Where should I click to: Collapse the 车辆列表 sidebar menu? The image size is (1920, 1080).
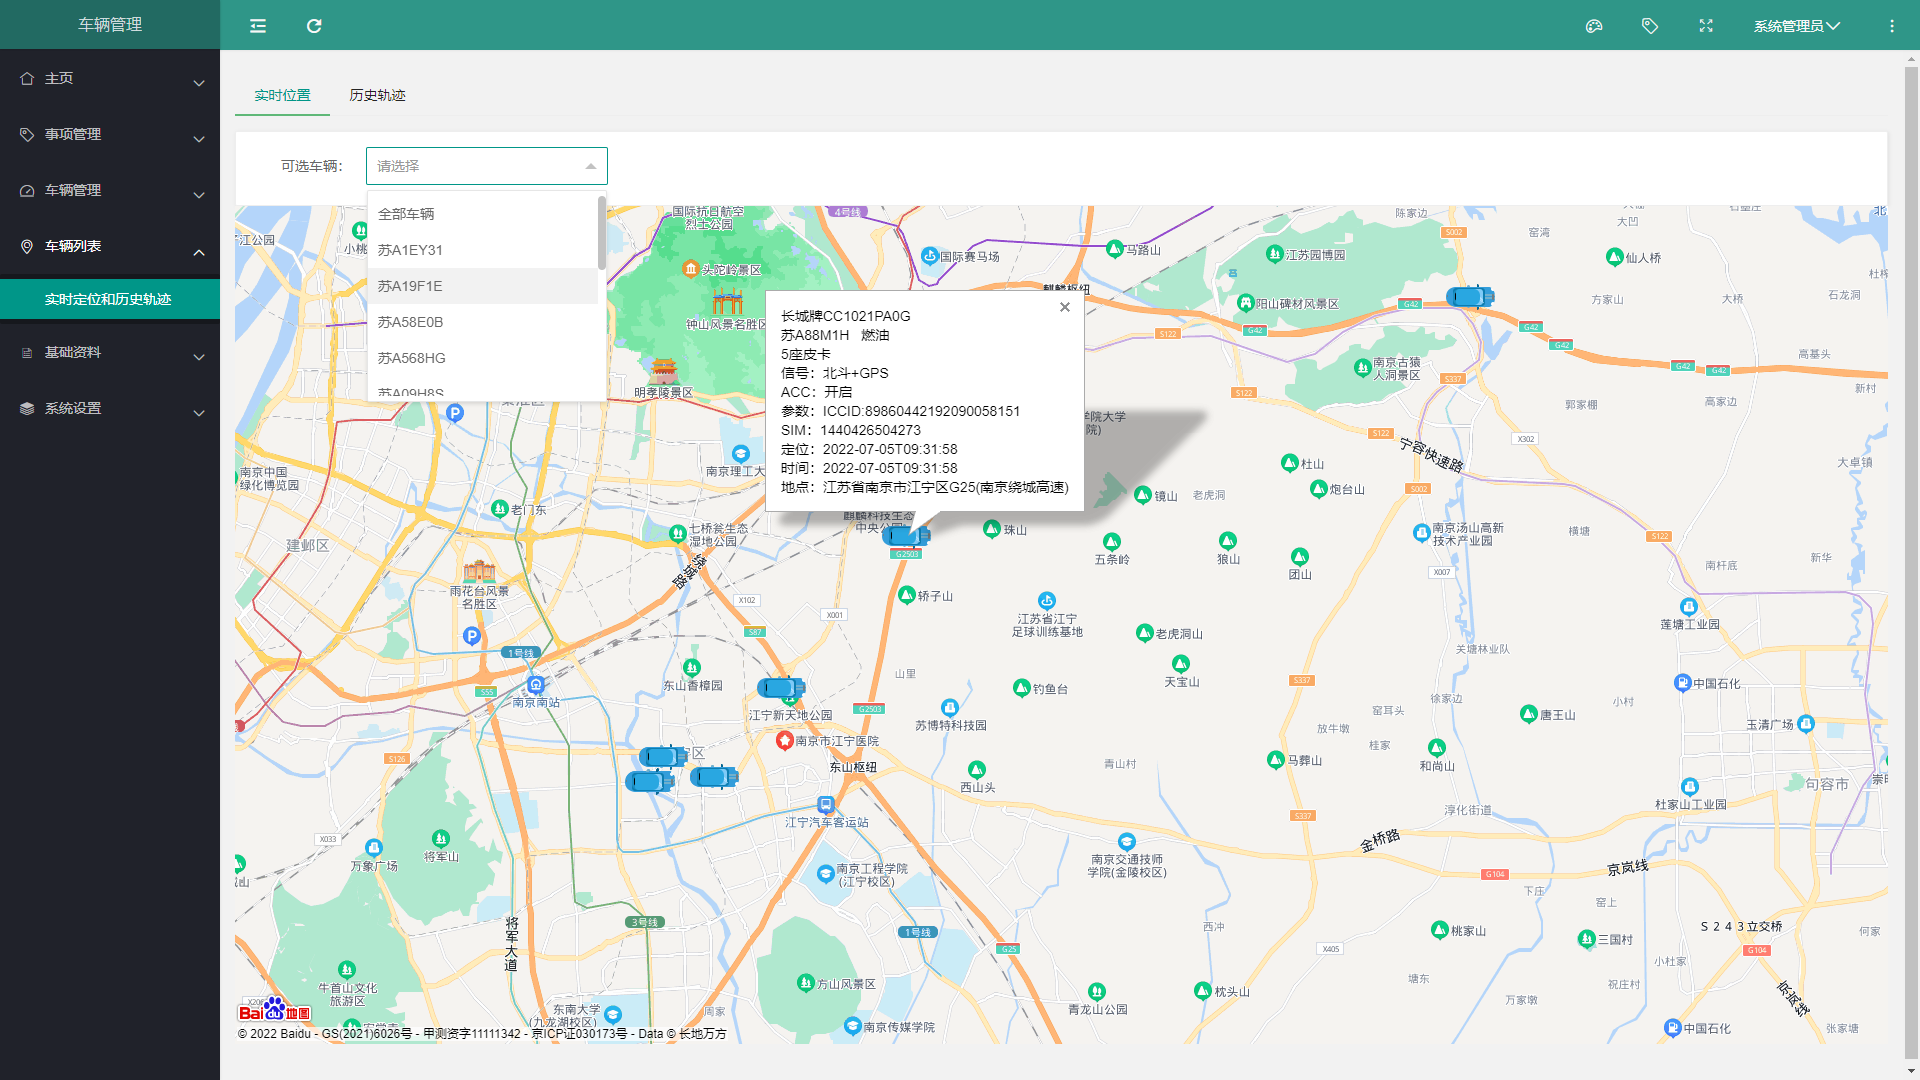pyautogui.click(x=110, y=246)
